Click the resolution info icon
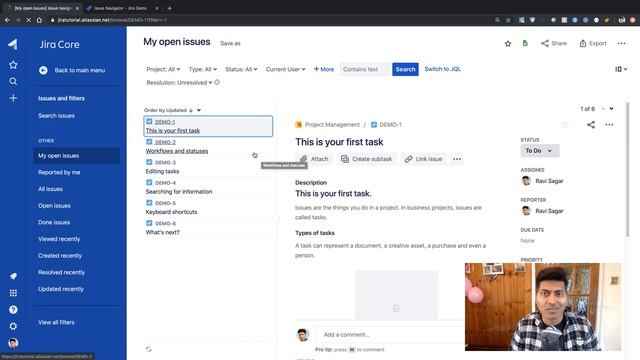Viewport: 640px width, 360px height. 217,82
